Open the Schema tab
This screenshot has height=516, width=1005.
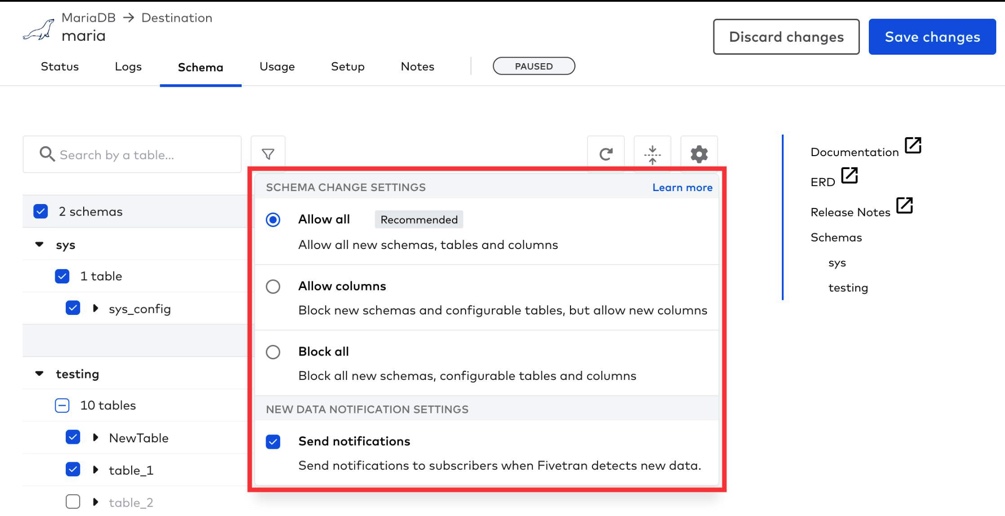coord(201,67)
